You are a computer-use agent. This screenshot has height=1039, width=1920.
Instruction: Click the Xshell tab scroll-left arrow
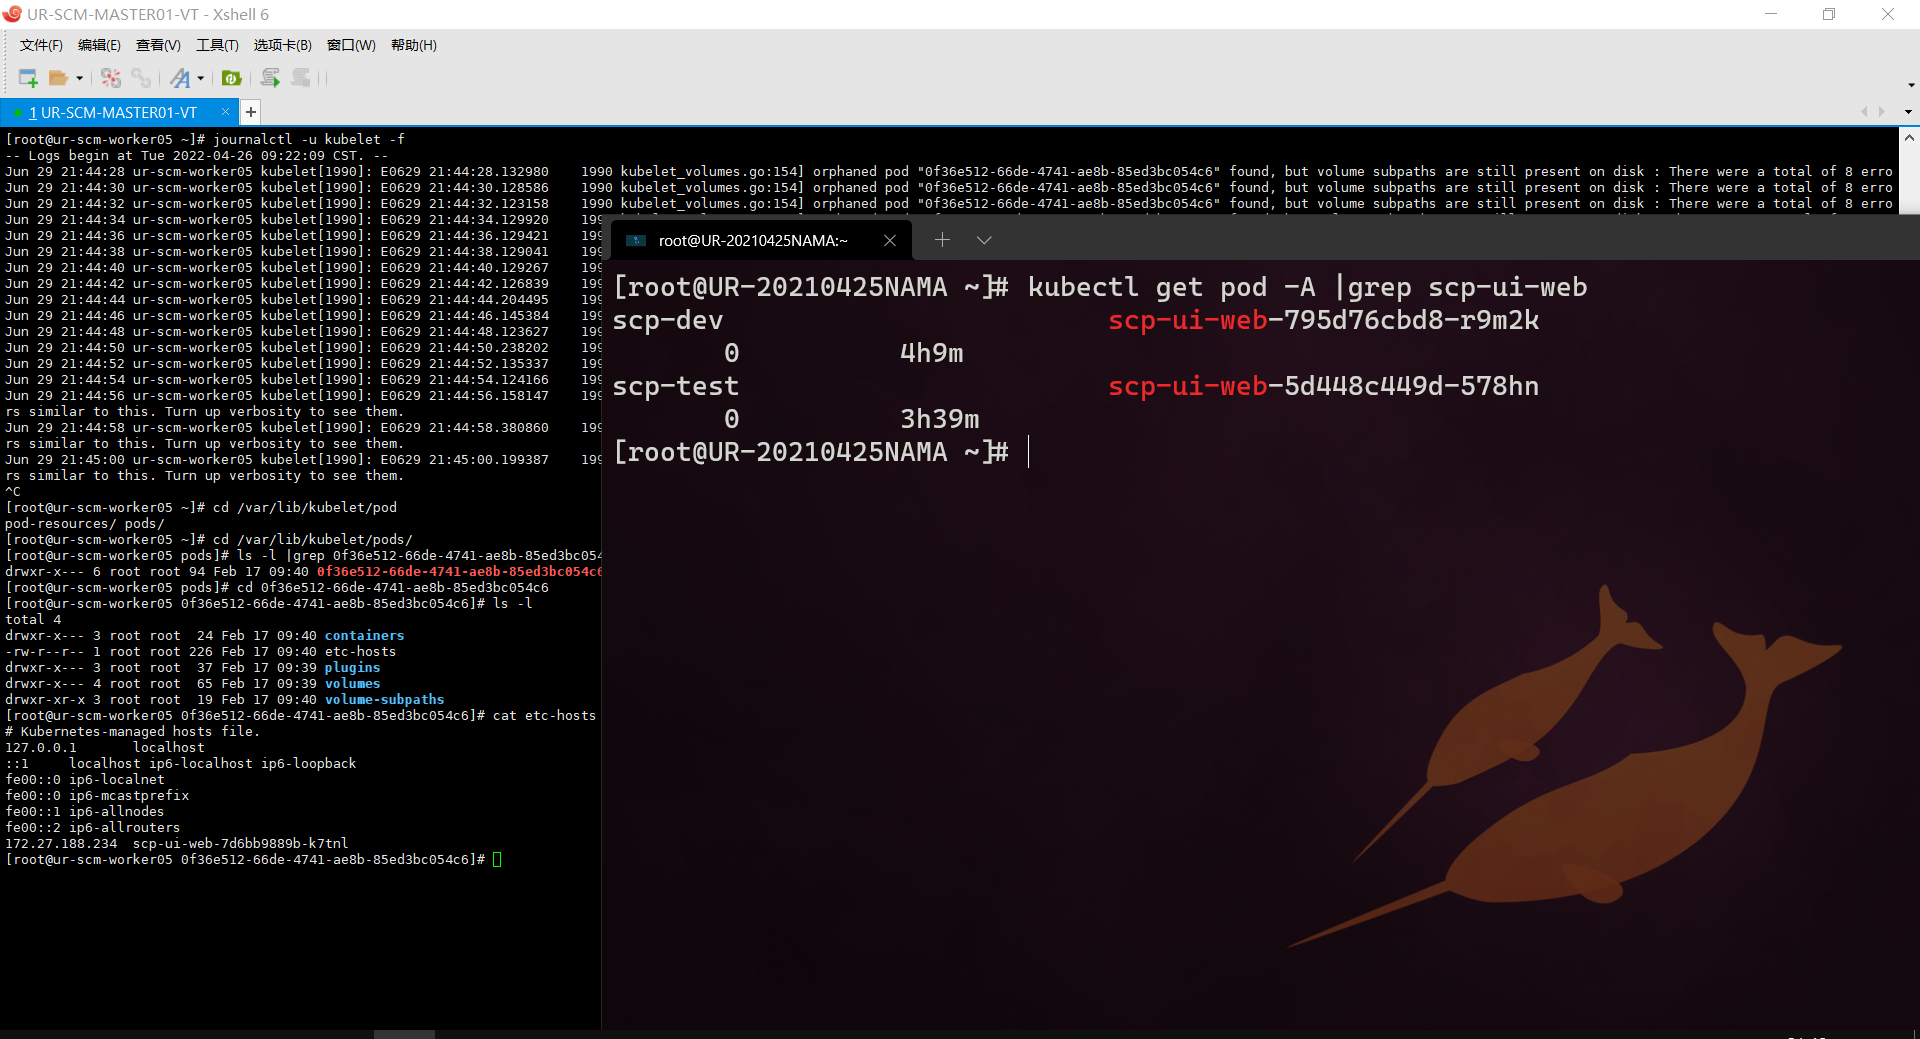1864,112
